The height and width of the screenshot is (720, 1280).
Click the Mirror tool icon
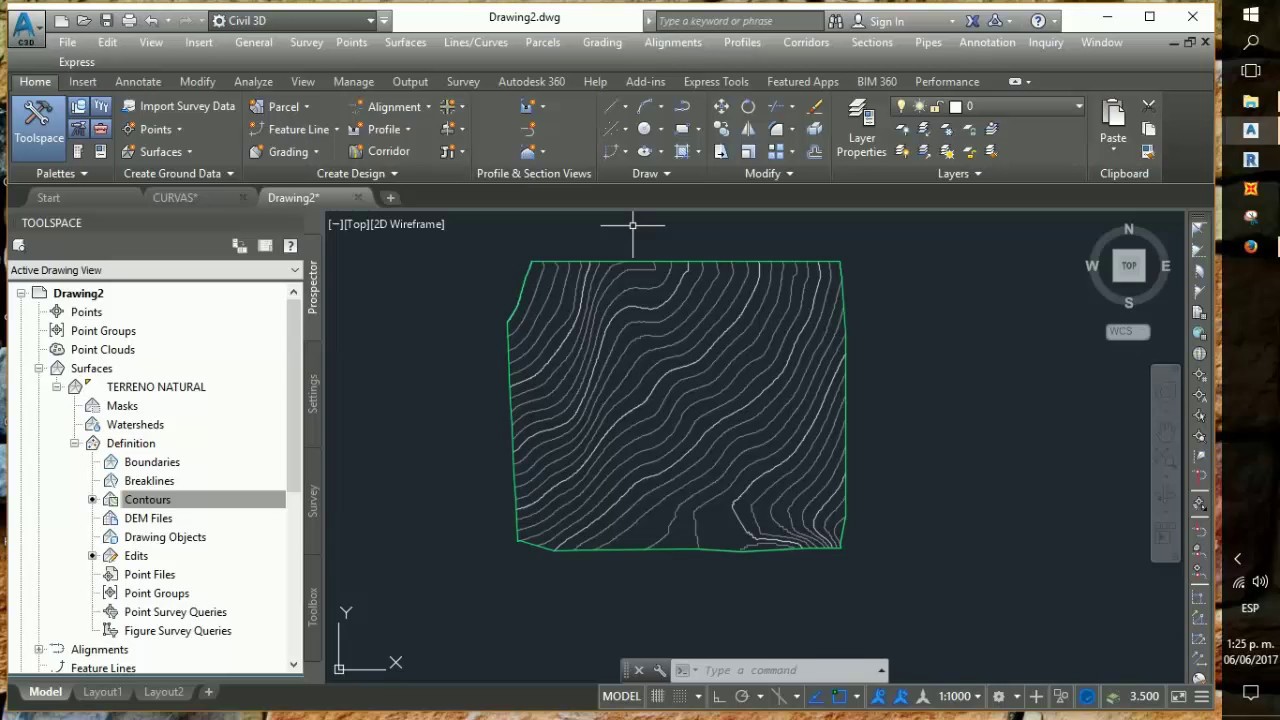click(748, 129)
